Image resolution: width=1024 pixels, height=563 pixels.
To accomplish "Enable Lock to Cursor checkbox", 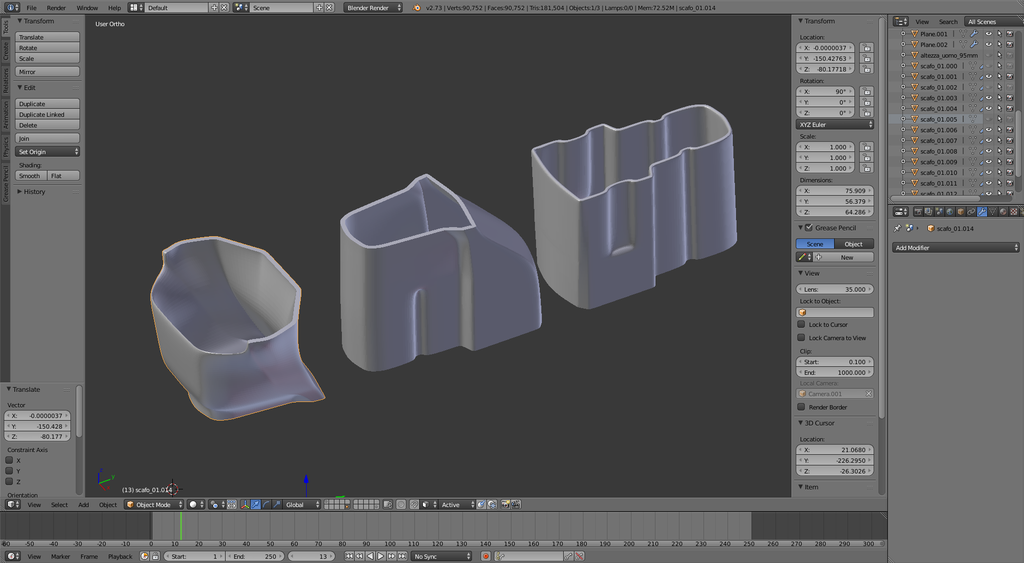I will [801, 324].
